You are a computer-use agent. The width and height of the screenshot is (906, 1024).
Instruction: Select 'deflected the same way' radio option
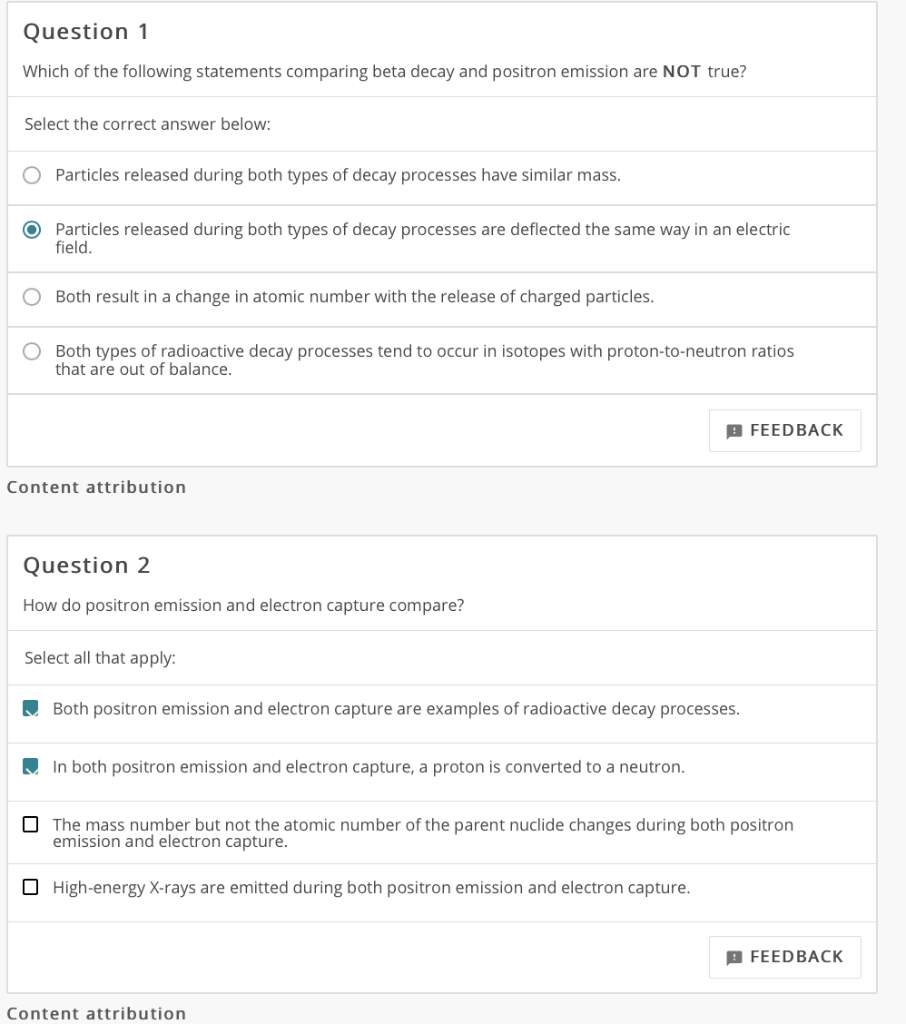click(x=32, y=230)
